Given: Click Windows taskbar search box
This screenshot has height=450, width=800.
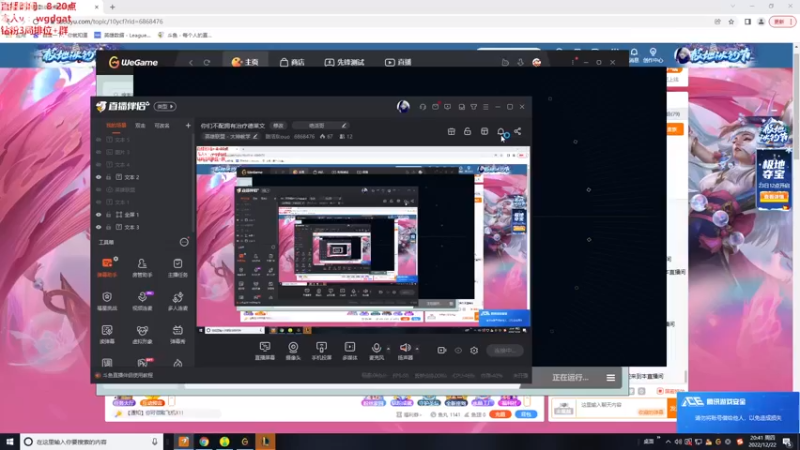Looking at the screenshot, I should pos(92,442).
